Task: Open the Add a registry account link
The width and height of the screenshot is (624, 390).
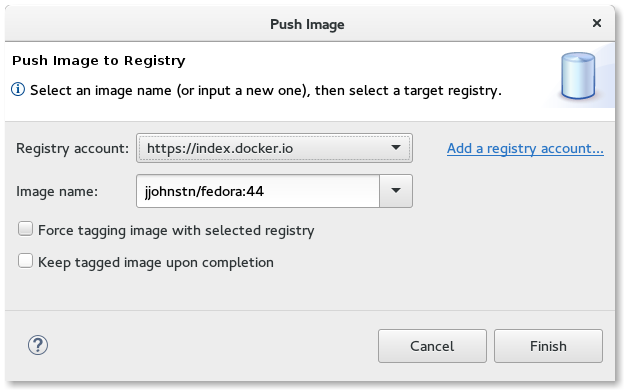Action: tap(525, 148)
